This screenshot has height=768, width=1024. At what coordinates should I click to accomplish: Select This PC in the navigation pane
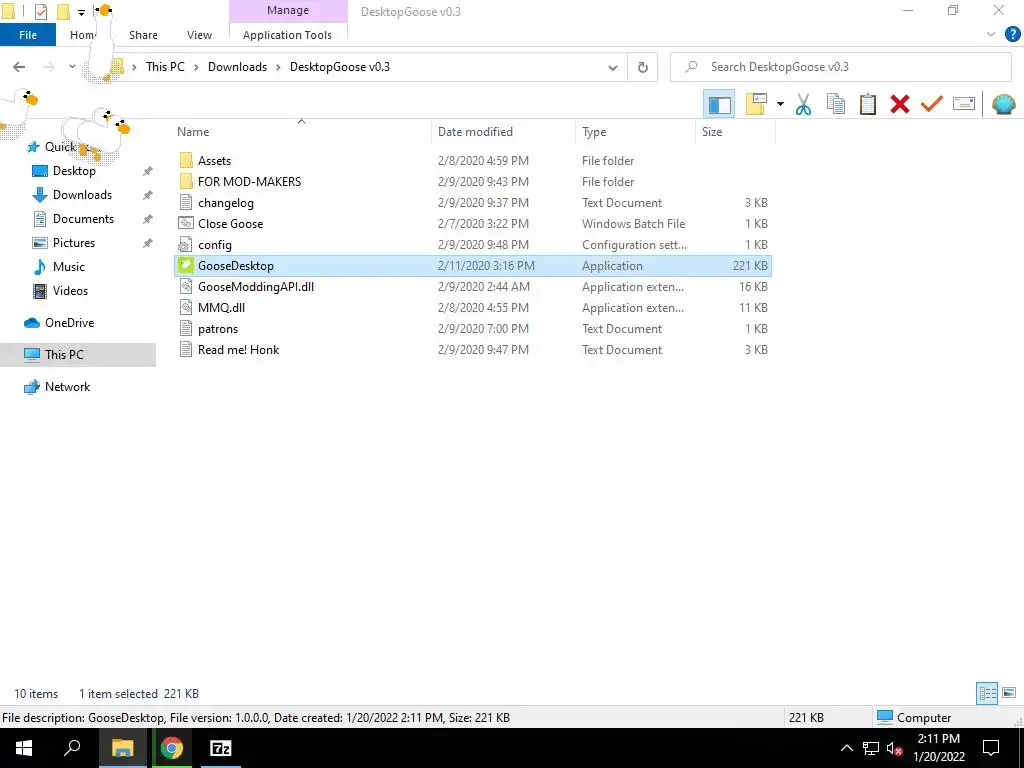[64, 355]
